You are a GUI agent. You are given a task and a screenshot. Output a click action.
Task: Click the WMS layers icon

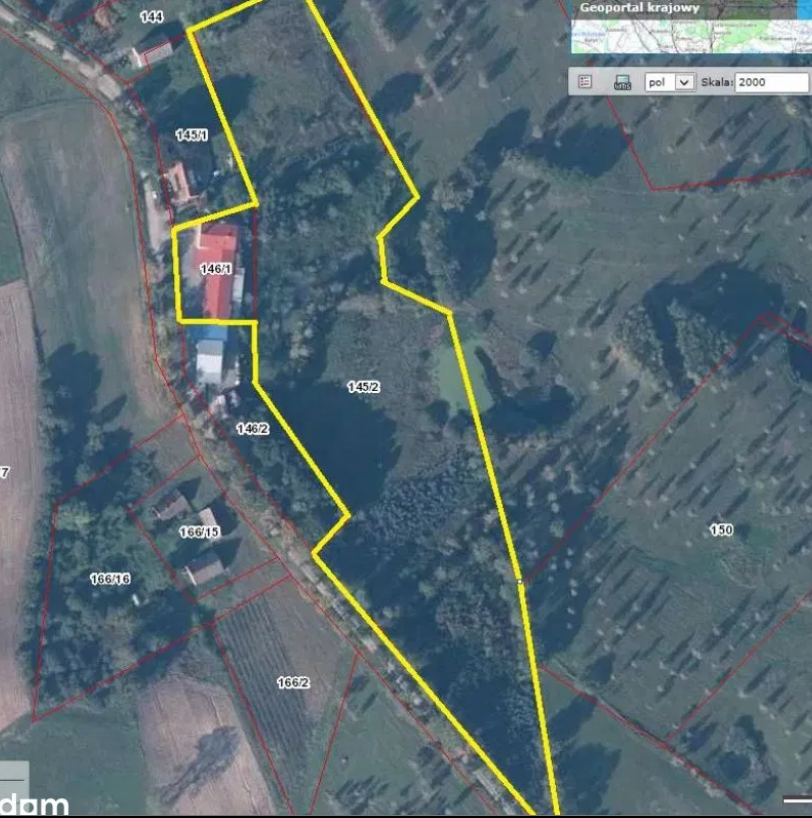click(x=622, y=82)
